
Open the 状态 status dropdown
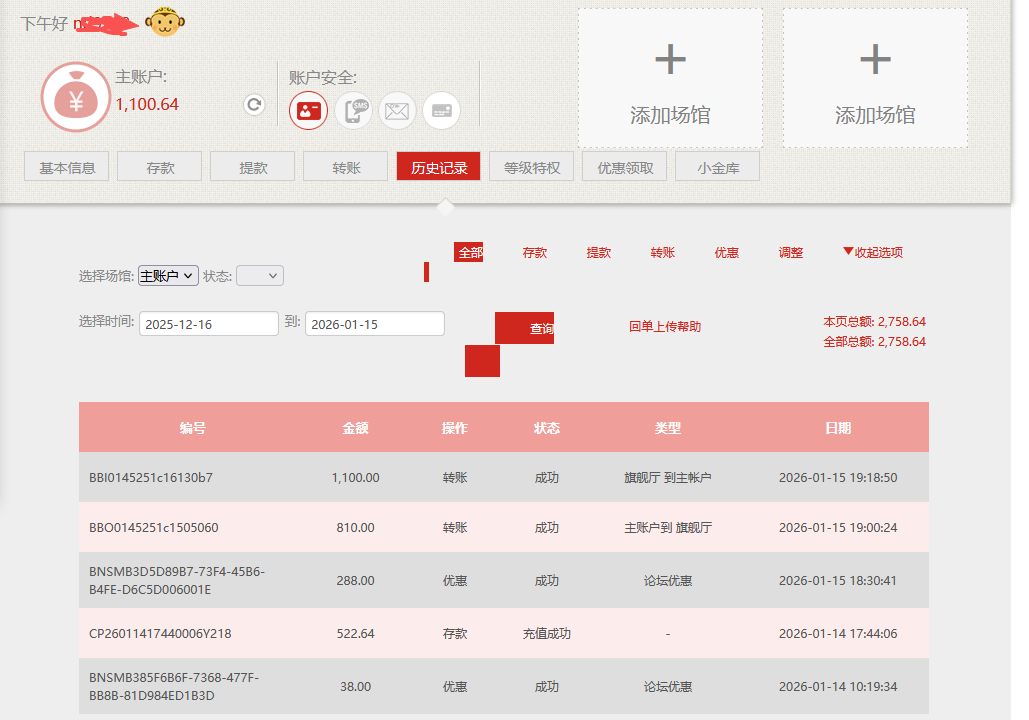click(259, 275)
